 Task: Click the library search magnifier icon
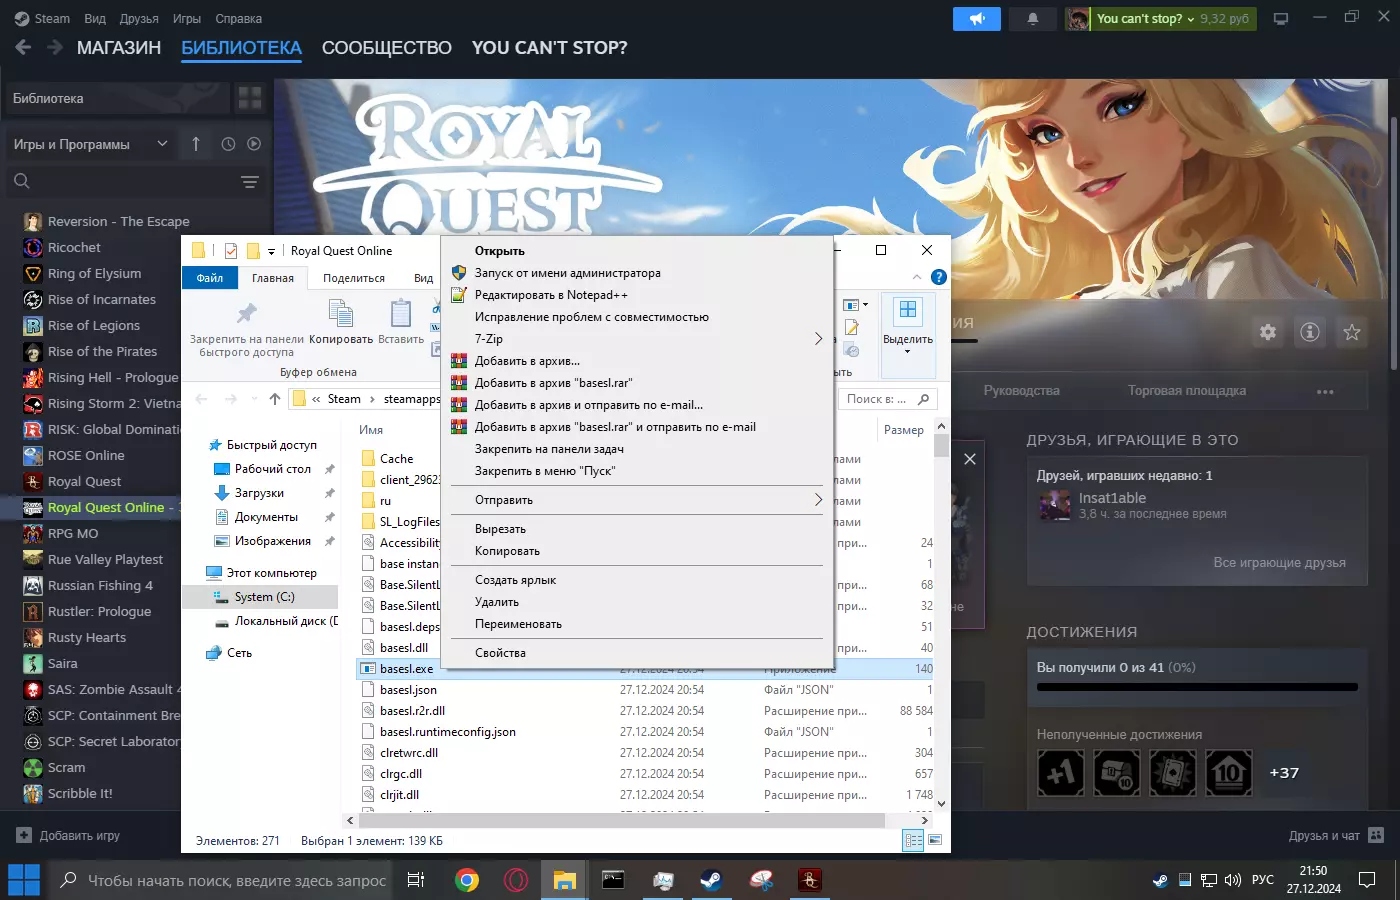coord(22,181)
